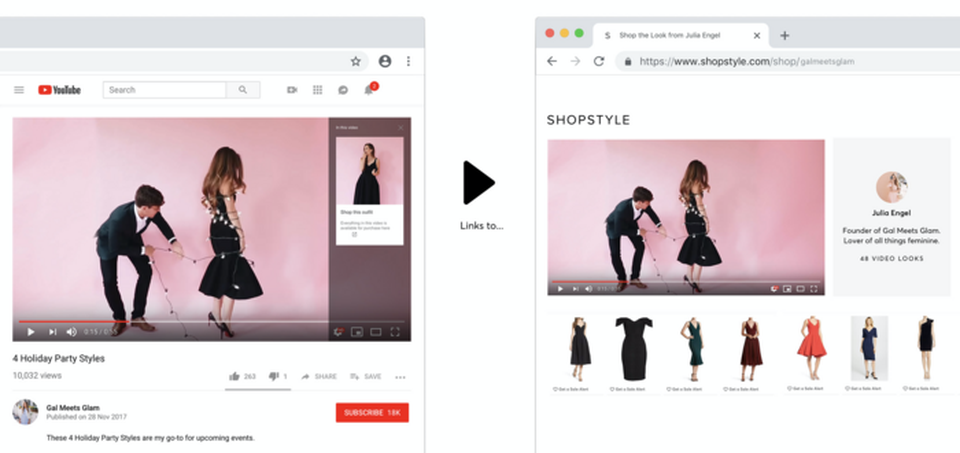Skip next in the ShopStyle video player

coord(575,288)
